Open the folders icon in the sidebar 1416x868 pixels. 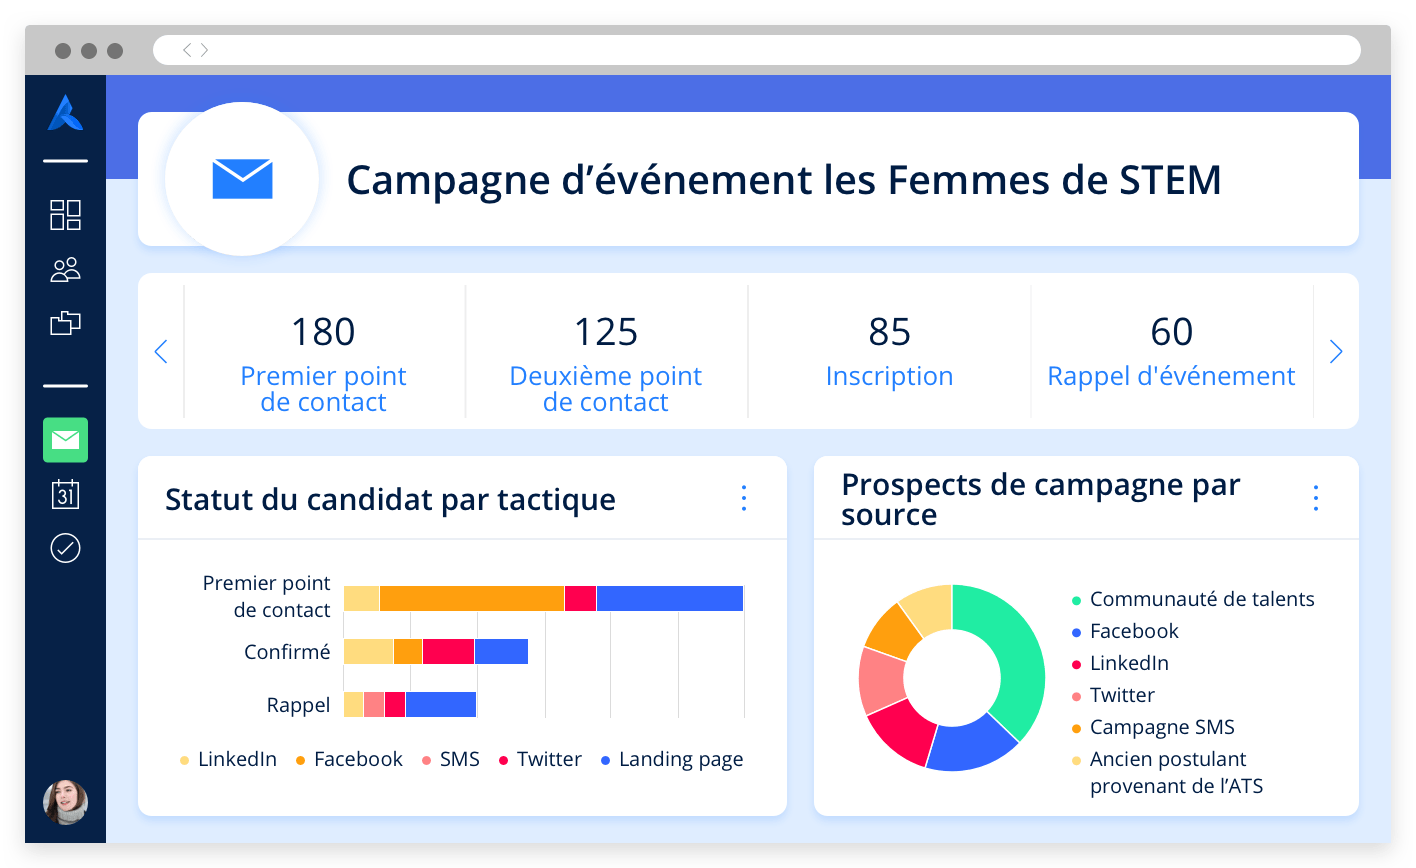pos(65,323)
